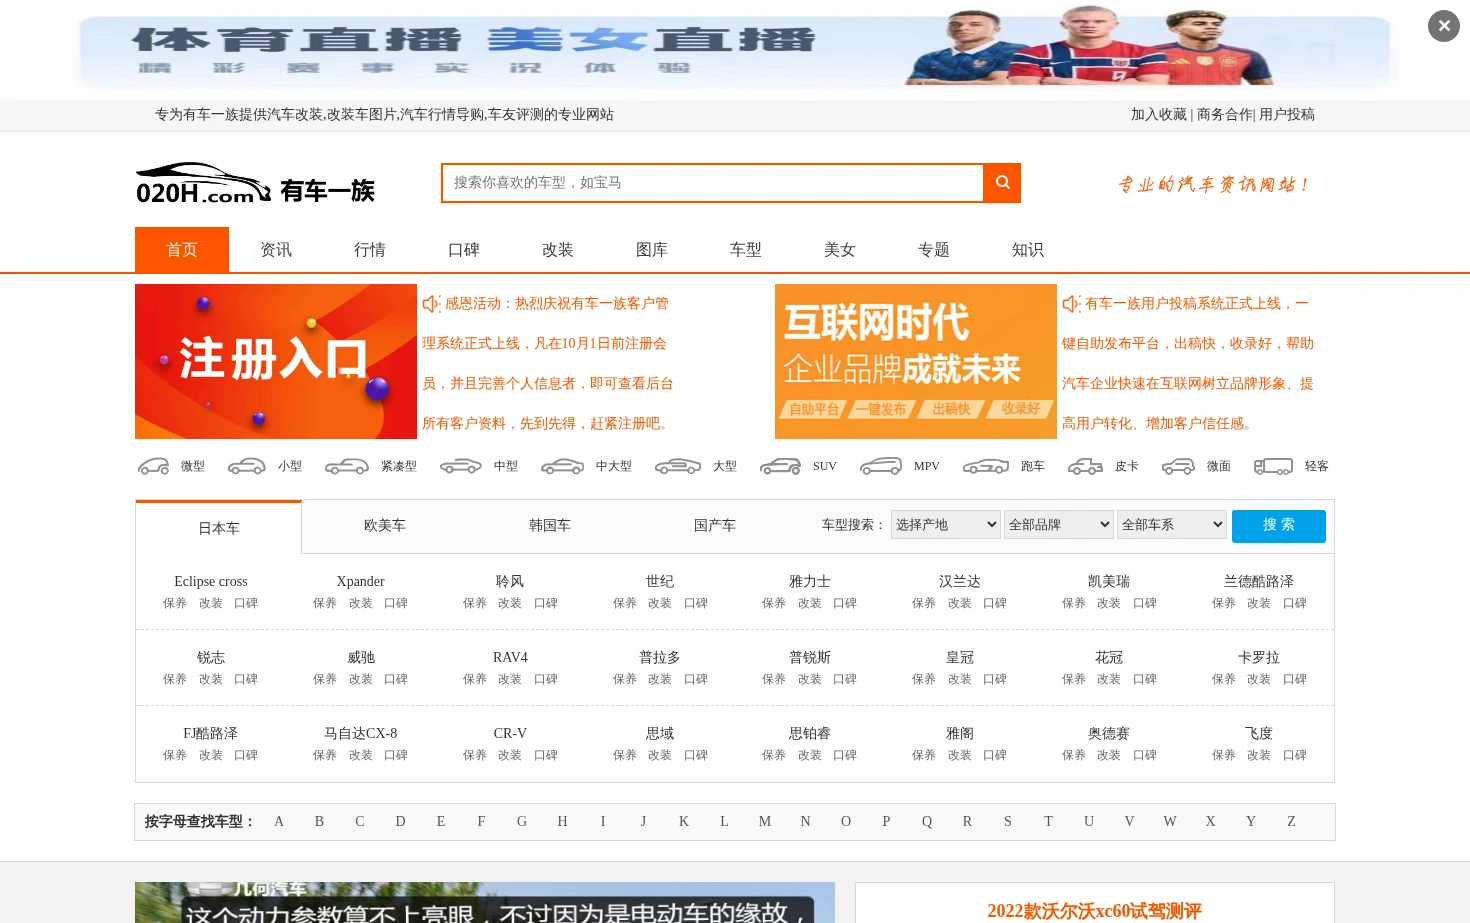1470x923 pixels.
Task: Close the top banner advertisement
Action: click(x=1443, y=26)
